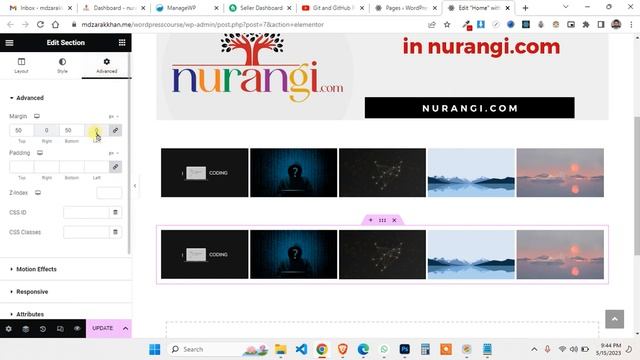Open dynamic tags for CSS ID
The height and width of the screenshot is (360, 640).
pos(116,212)
